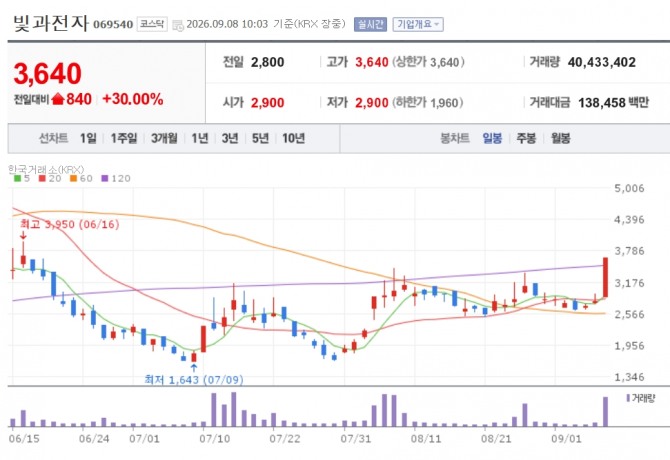
Task: Switch to the 1년 line chart
Action: click(200, 138)
